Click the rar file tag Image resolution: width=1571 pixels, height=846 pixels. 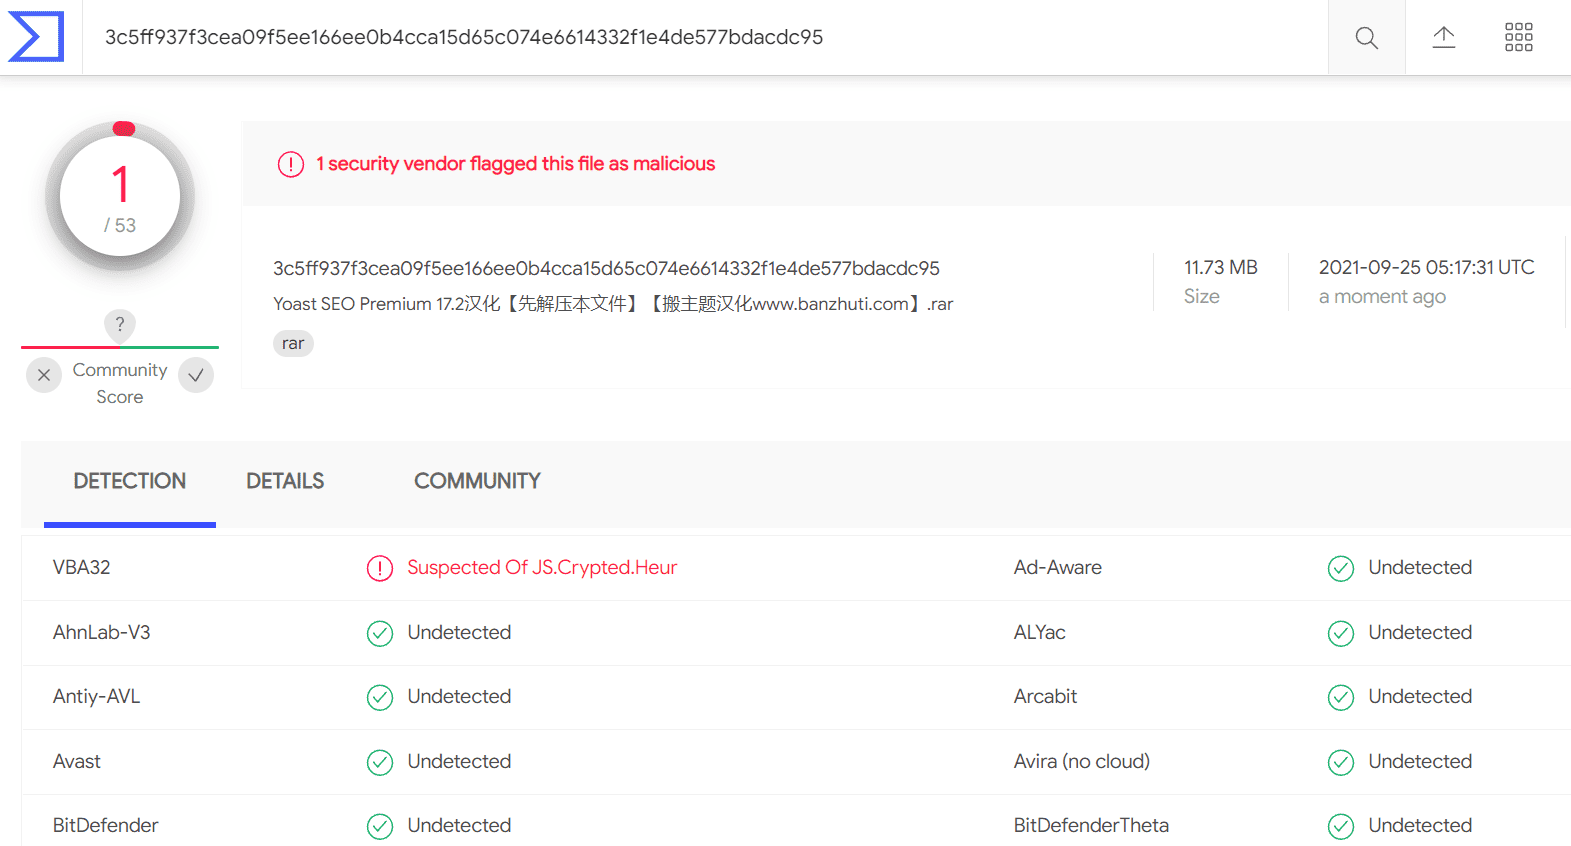pyautogui.click(x=293, y=343)
